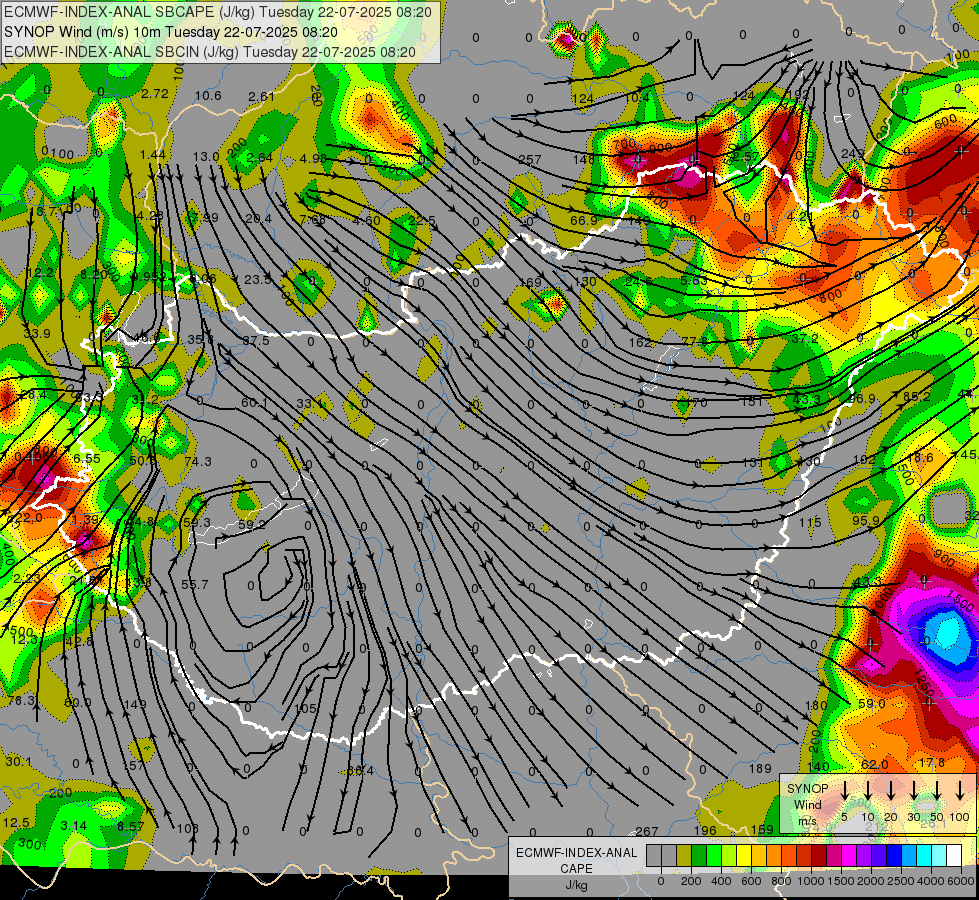Click the map value '22.5'

[x=422, y=220]
